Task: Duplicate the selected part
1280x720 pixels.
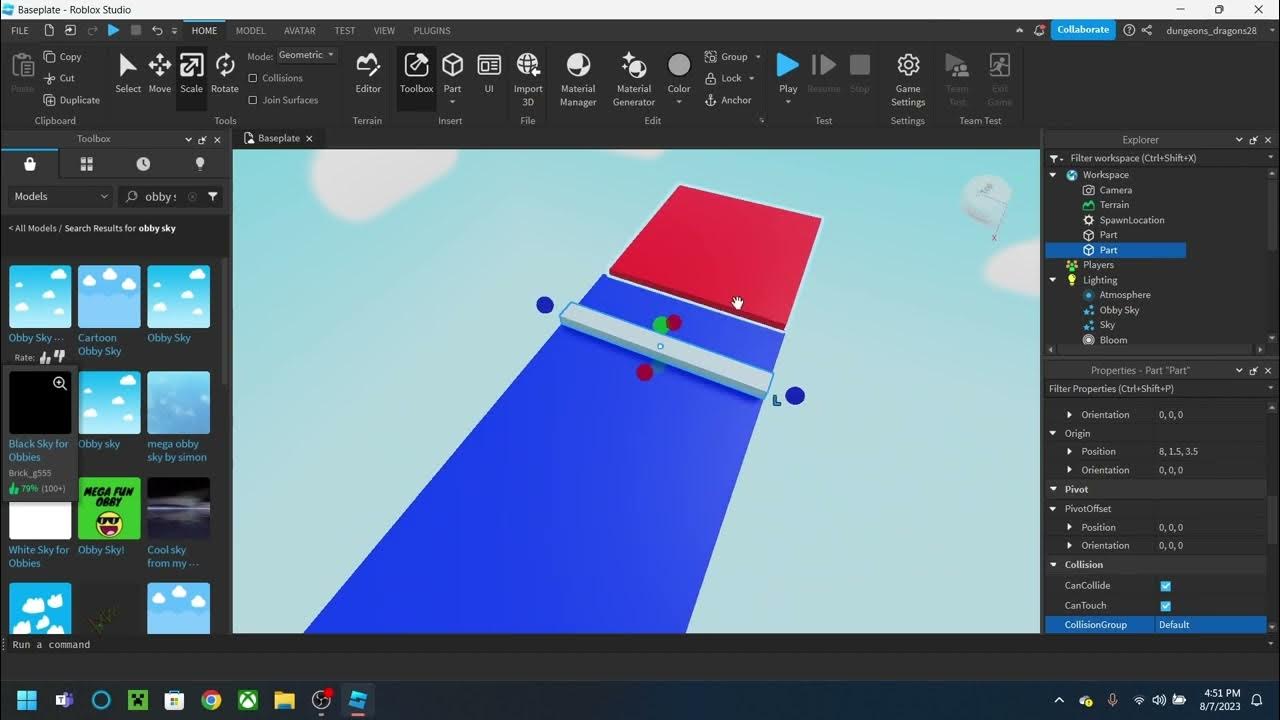Action: coord(72,100)
